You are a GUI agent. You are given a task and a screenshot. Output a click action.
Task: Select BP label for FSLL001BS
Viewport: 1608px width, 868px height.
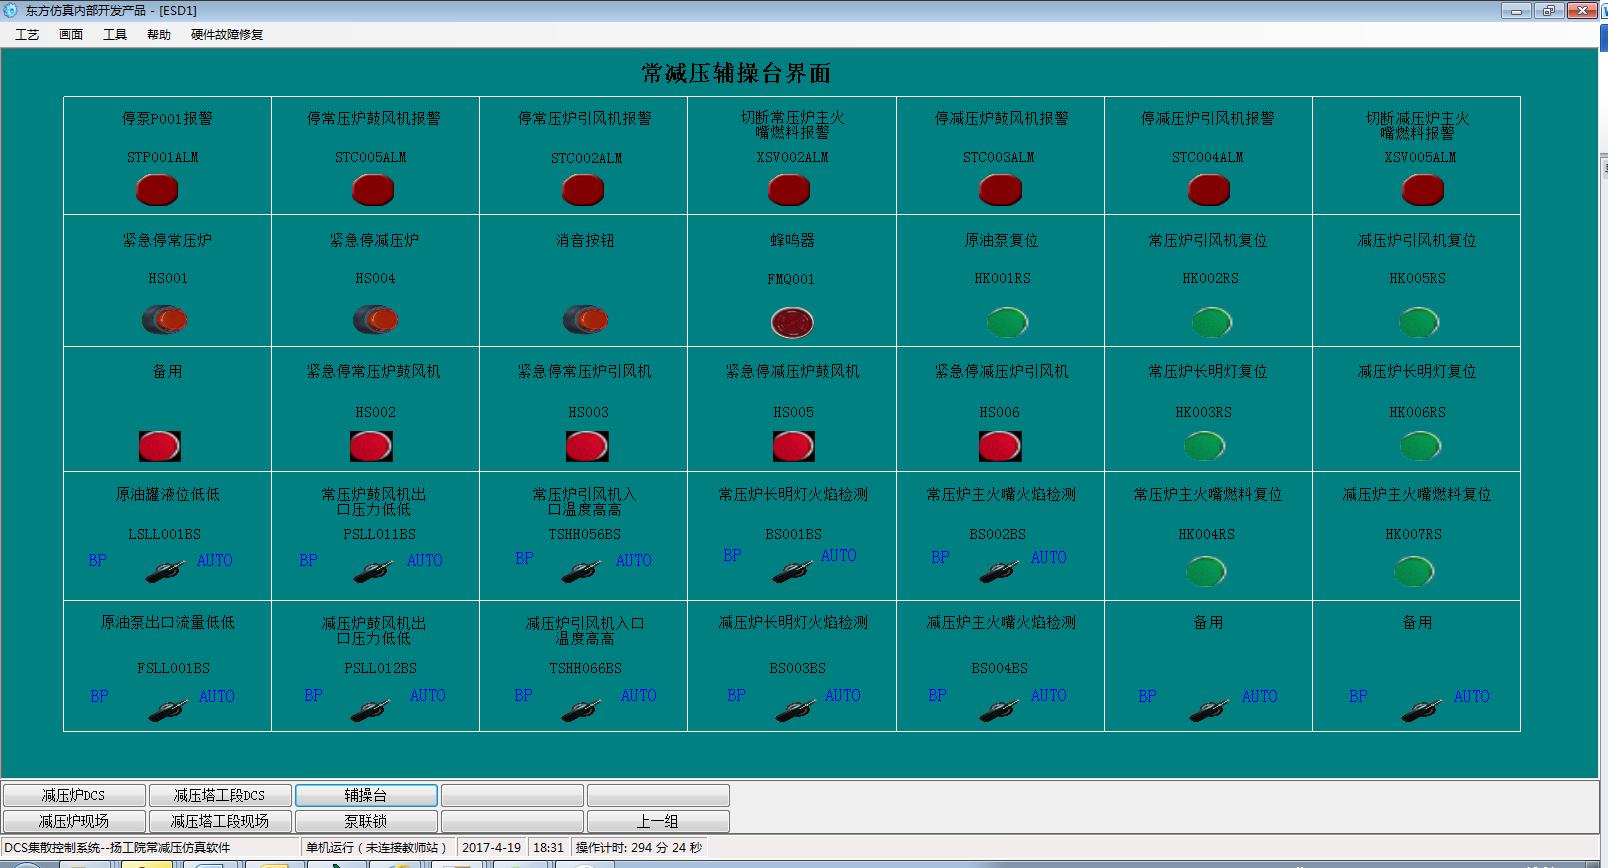point(99,696)
